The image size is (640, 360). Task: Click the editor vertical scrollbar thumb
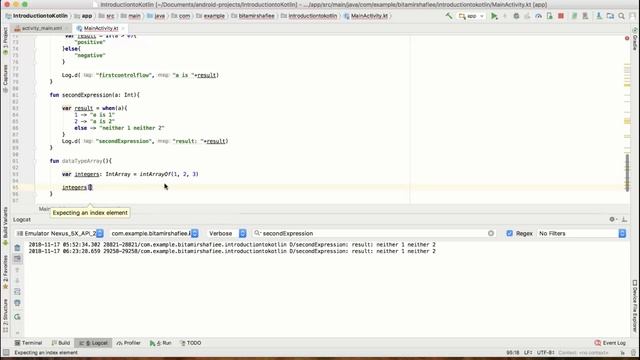(x=628, y=173)
